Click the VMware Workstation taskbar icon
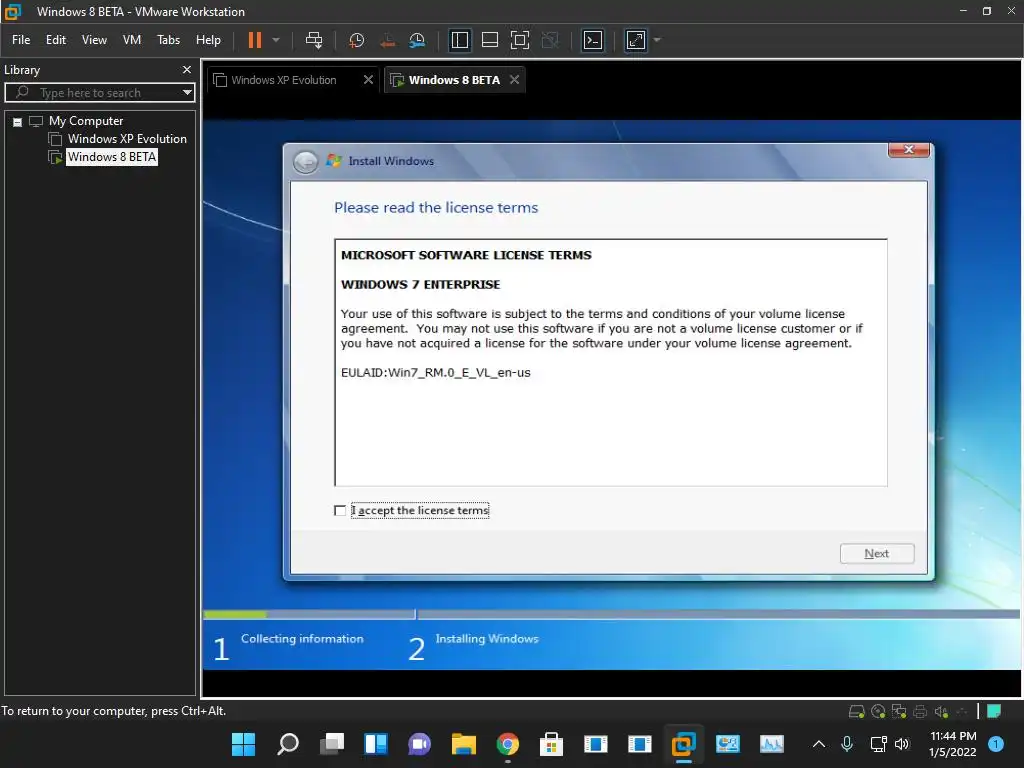 (683, 744)
